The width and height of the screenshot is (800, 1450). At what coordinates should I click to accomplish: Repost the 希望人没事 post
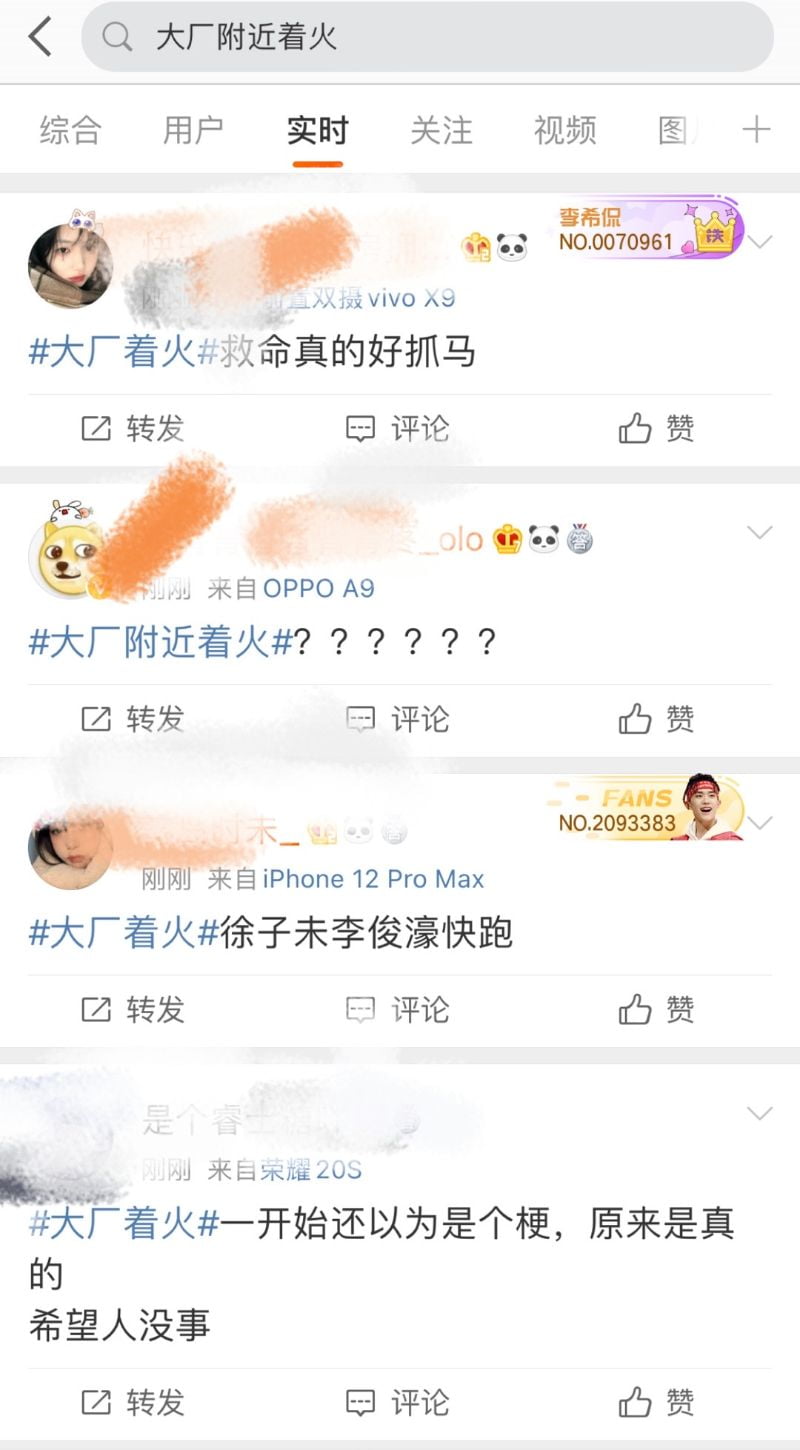click(133, 1403)
